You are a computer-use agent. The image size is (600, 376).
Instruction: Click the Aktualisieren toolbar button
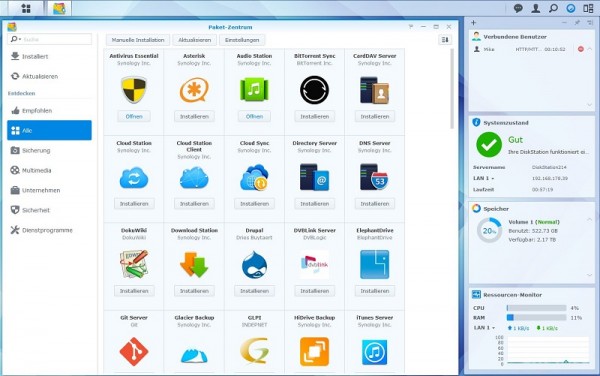point(194,40)
